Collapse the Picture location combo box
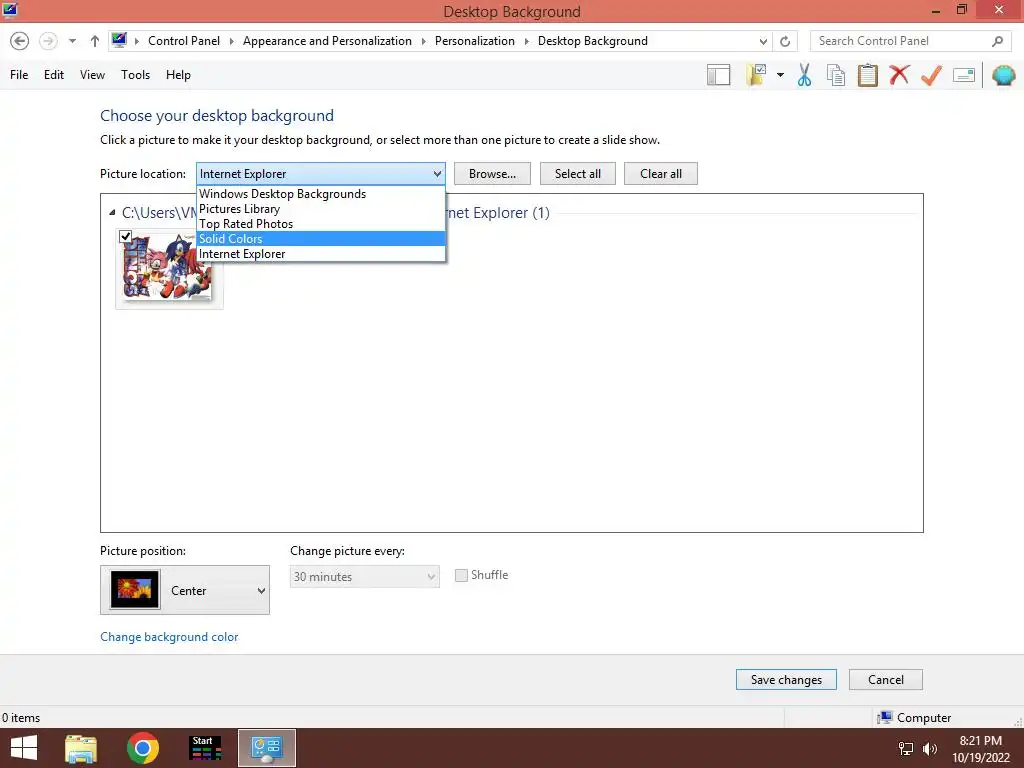This screenshot has width=1024, height=768. pos(321,174)
